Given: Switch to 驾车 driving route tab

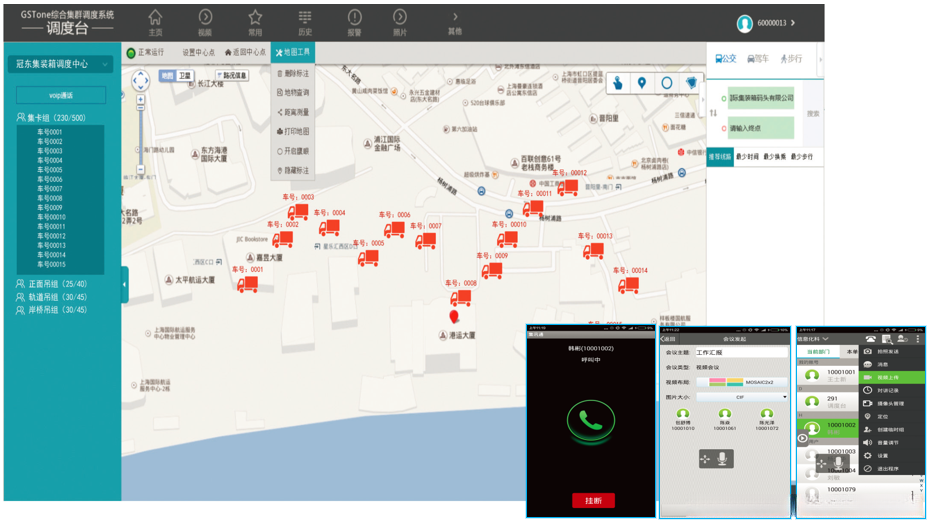Looking at the screenshot, I should pyautogui.click(x=758, y=59).
